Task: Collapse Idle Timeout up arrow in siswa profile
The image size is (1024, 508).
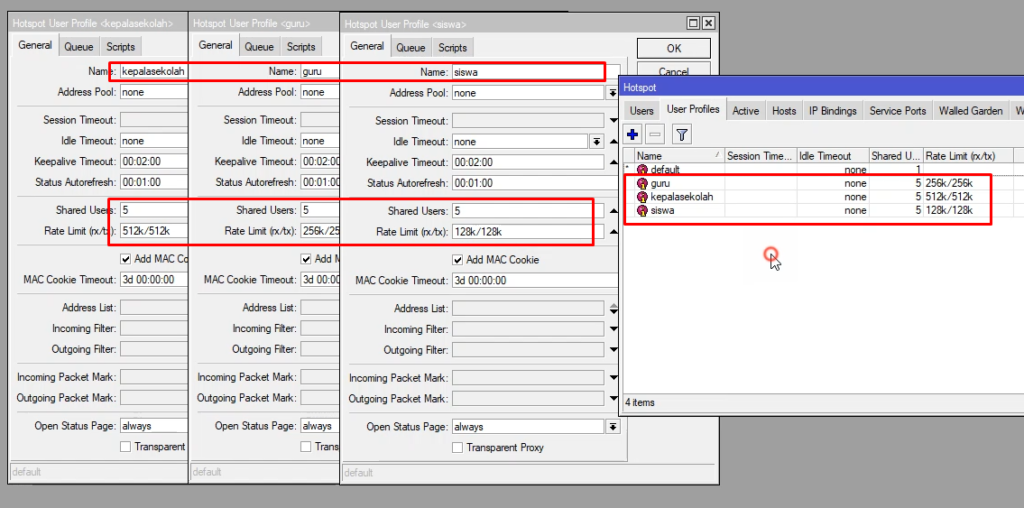Action: pos(613,142)
